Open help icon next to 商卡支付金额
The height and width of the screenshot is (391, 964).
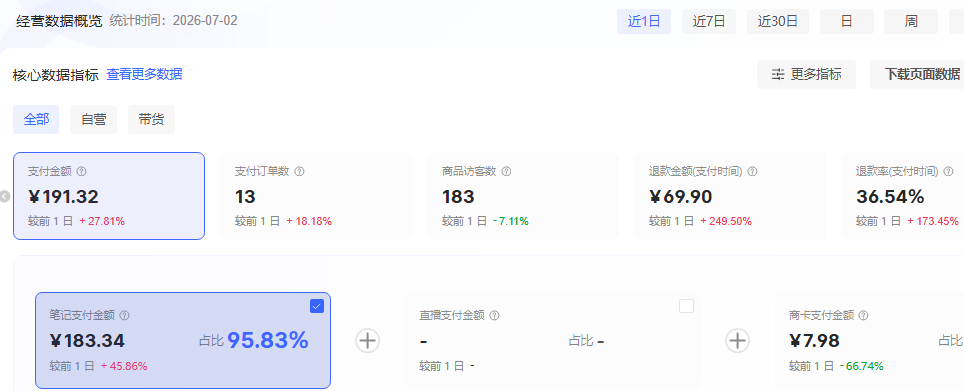pyautogui.click(x=864, y=315)
